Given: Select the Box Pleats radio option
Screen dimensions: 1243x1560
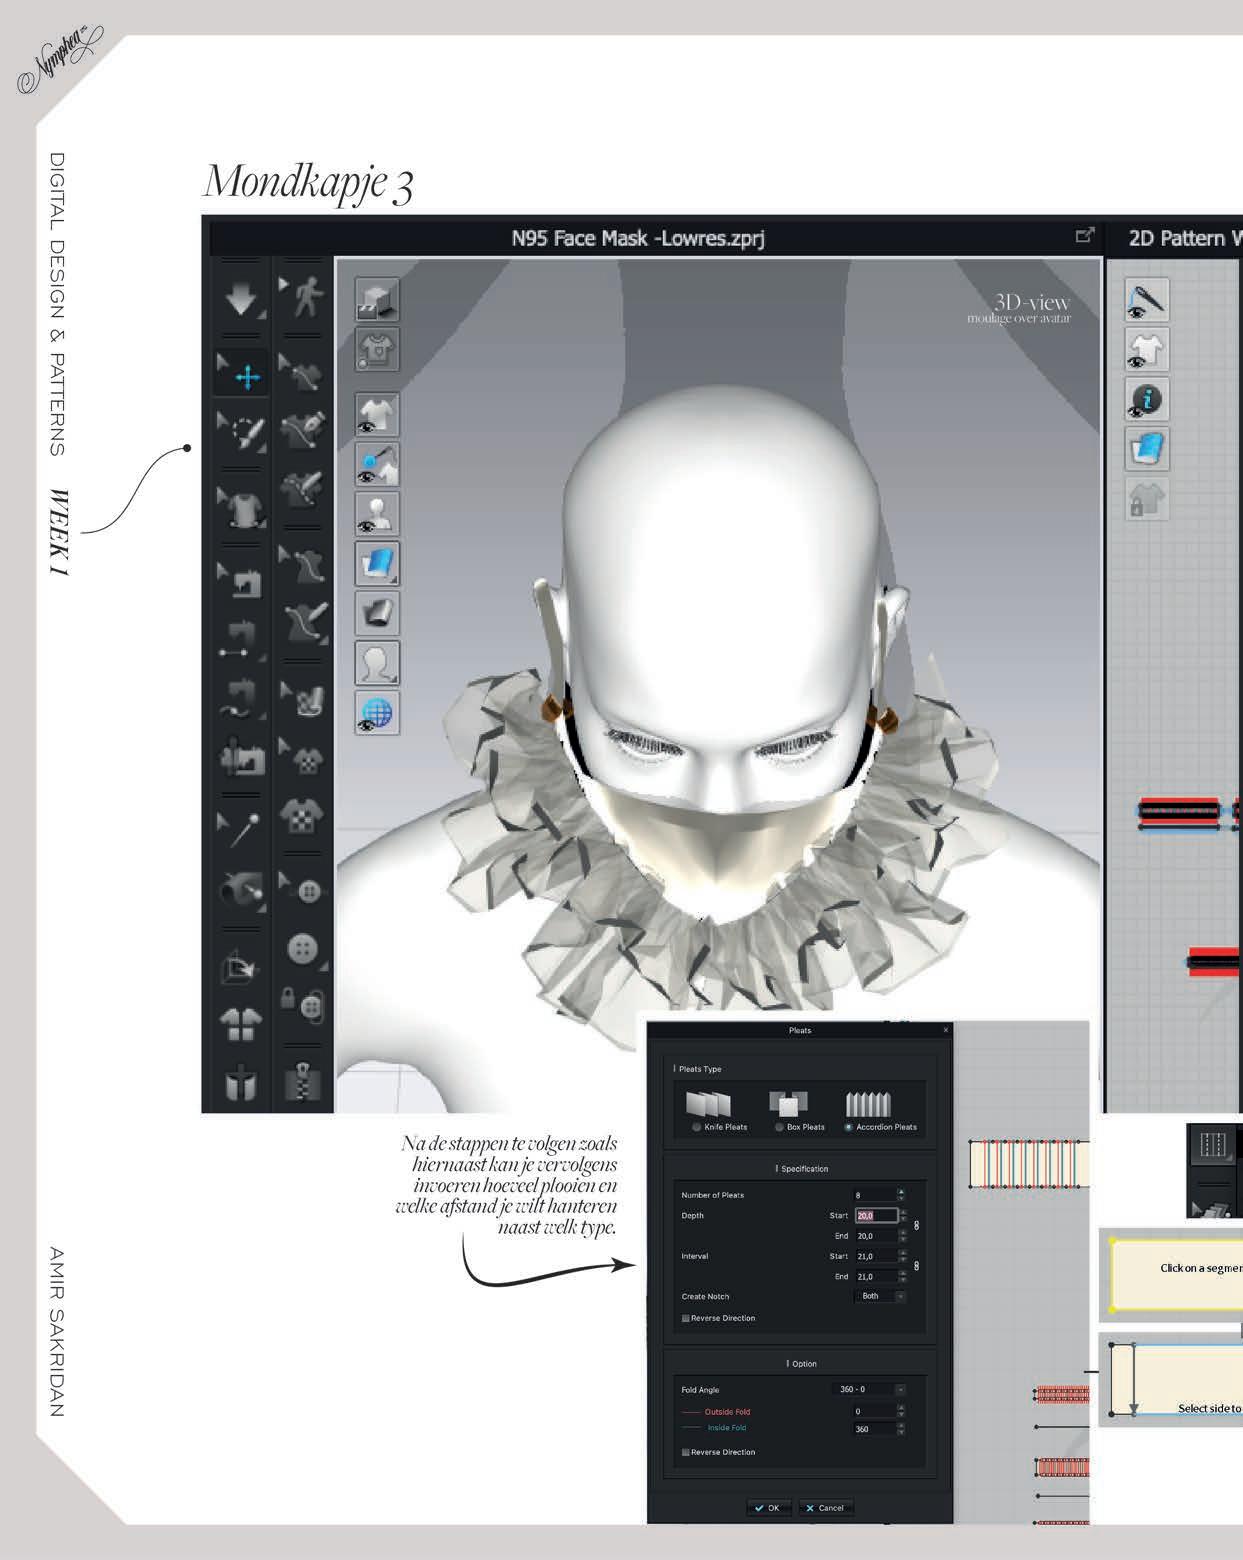Looking at the screenshot, I should coord(779,1127).
